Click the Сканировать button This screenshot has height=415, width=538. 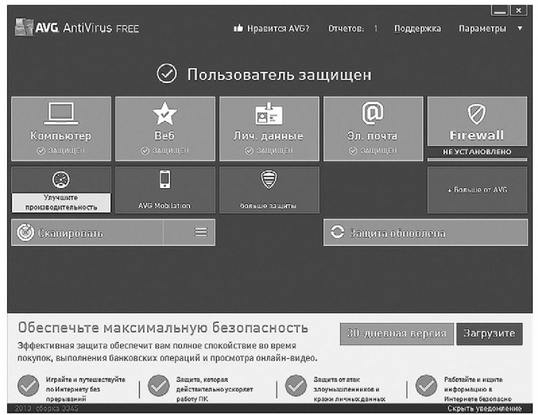(87, 233)
